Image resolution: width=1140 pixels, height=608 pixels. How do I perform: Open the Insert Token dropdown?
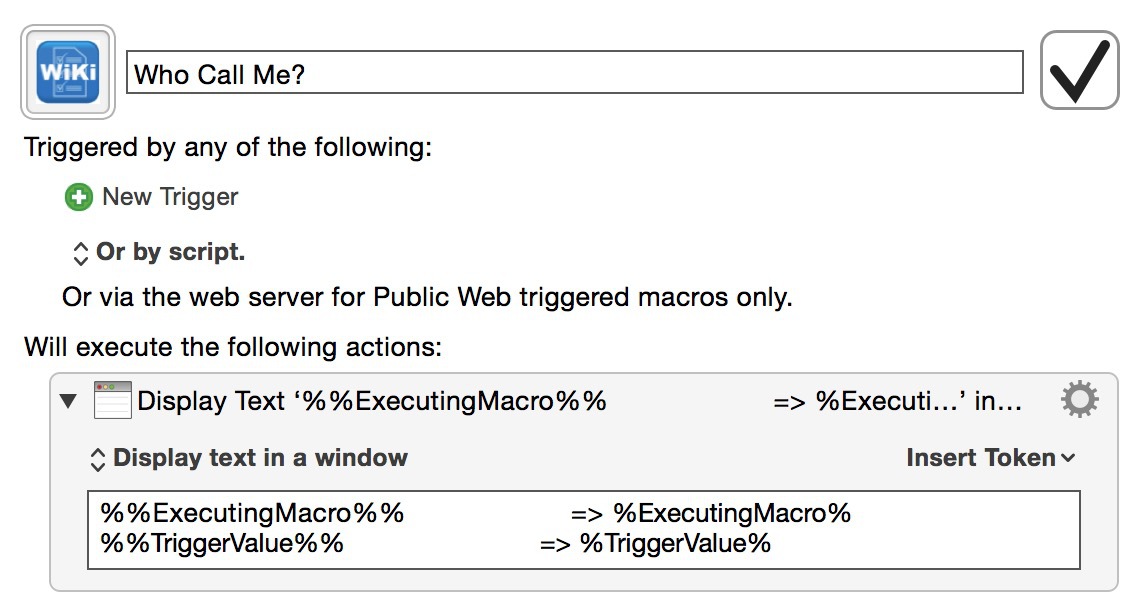(990, 458)
